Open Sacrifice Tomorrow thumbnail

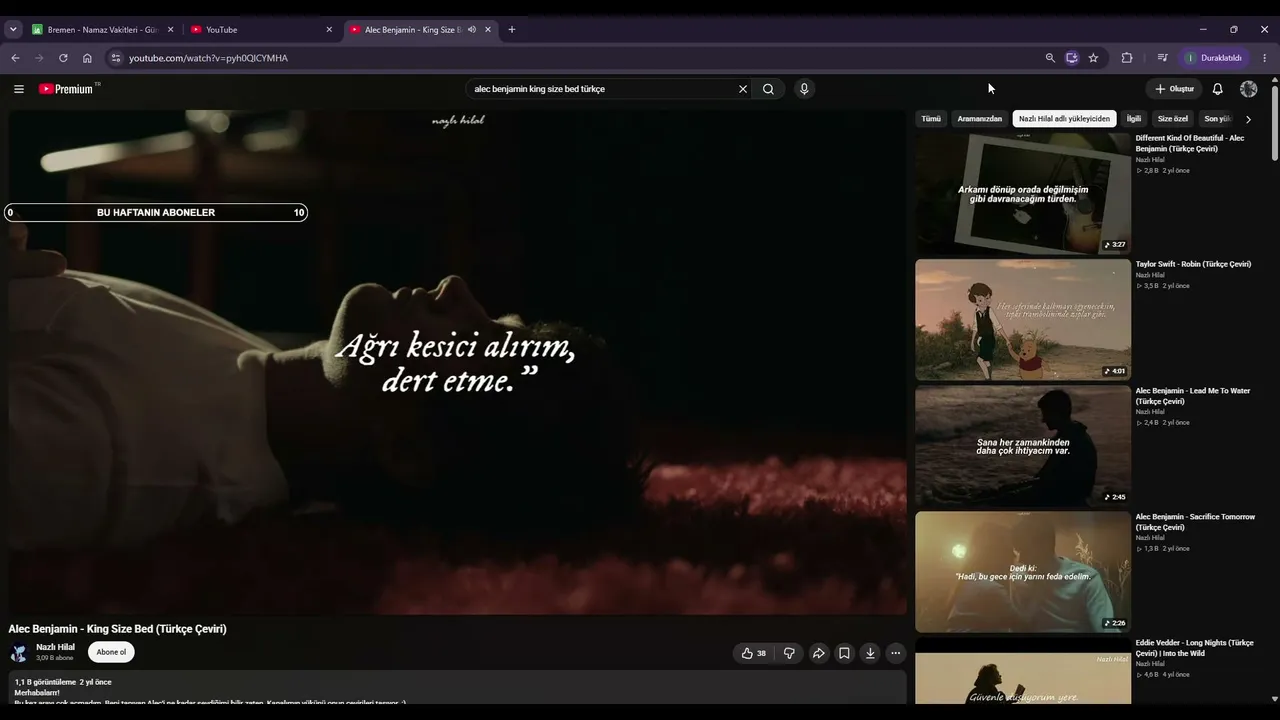click(1023, 572)
